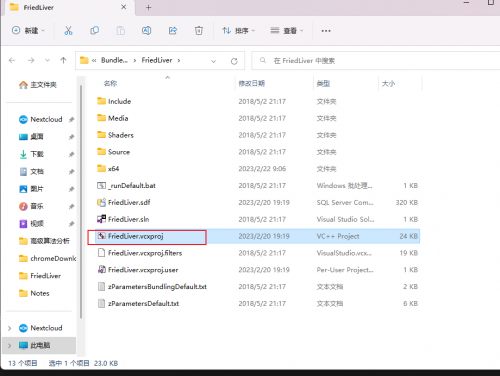The image size is (500, 376).
Task: Click the FriedLiver breadcrumb segment
Action: (x=157, y=60)
